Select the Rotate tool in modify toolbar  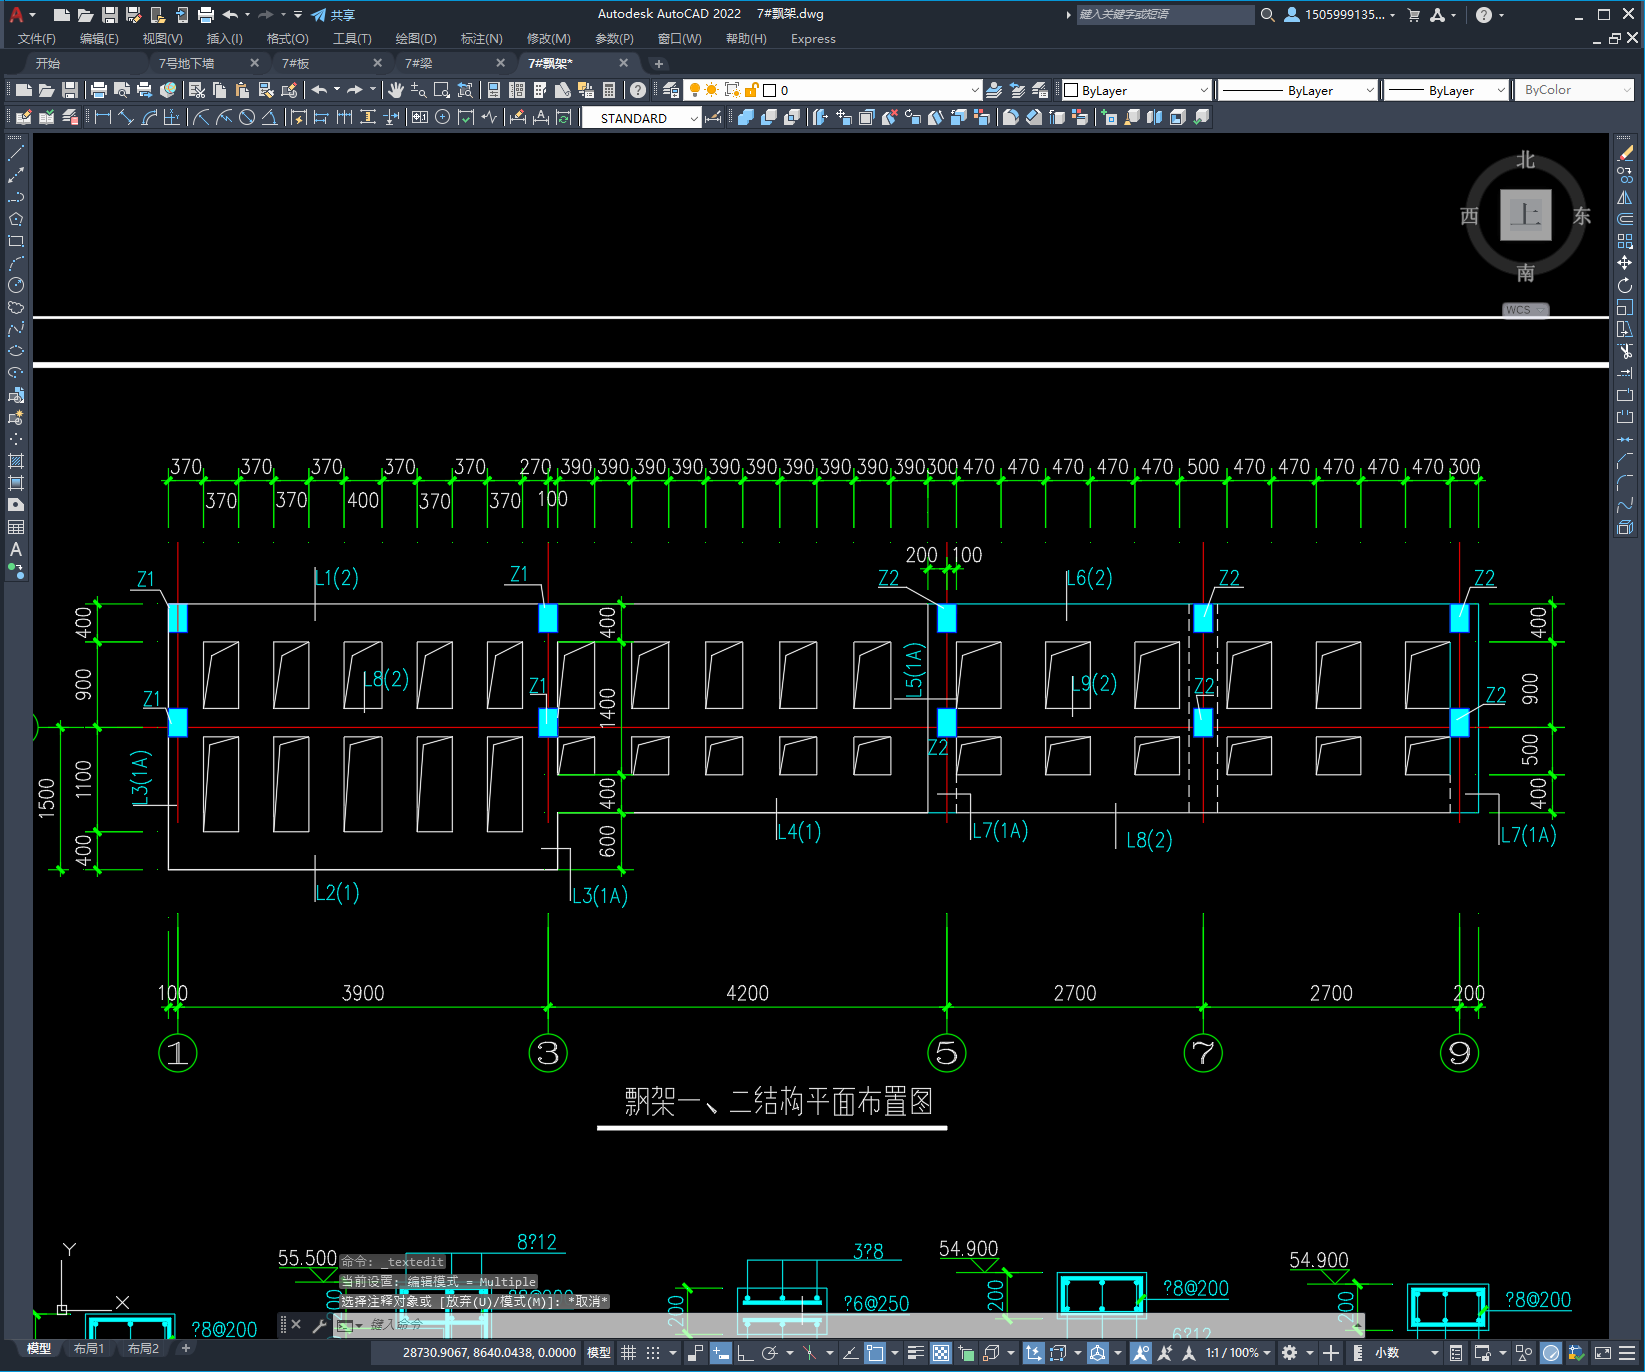[x=1625, y=285]
